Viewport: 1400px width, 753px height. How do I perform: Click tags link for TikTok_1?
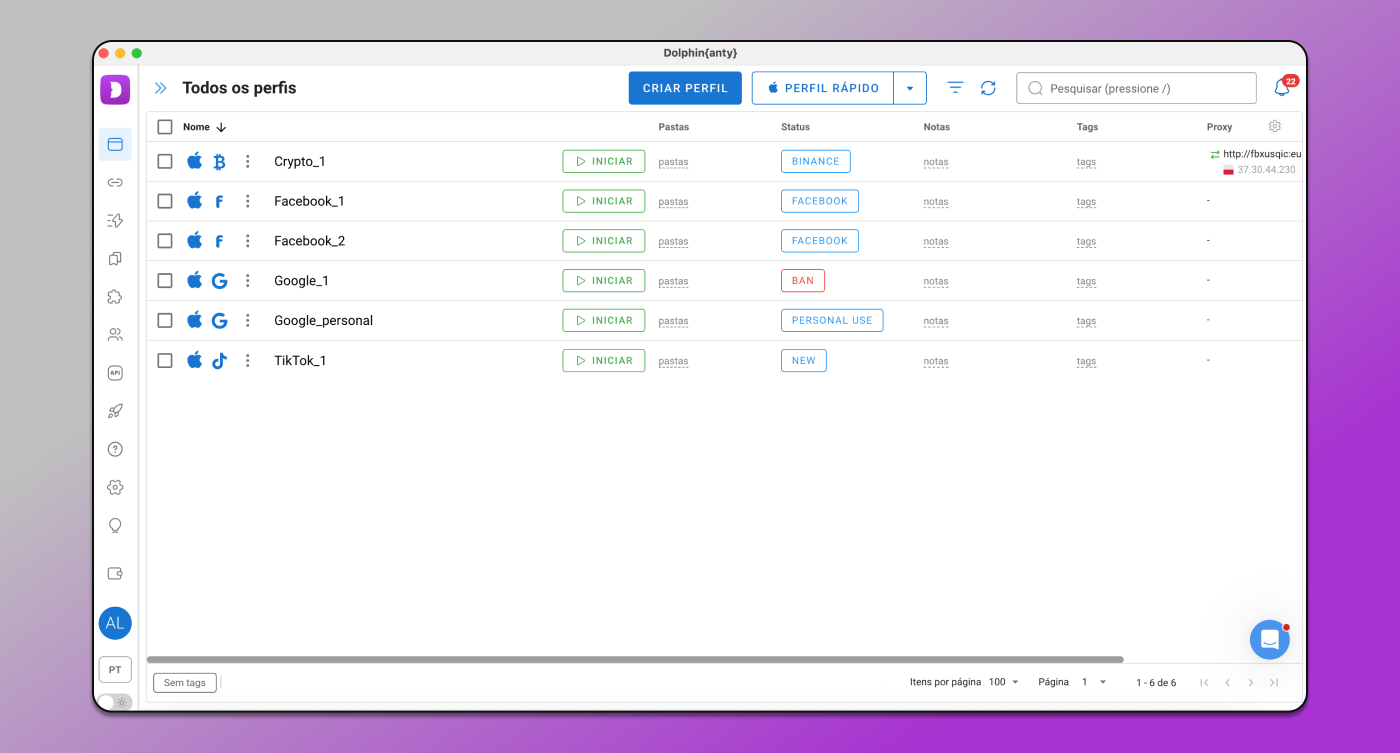click(x=1087, y=362)
